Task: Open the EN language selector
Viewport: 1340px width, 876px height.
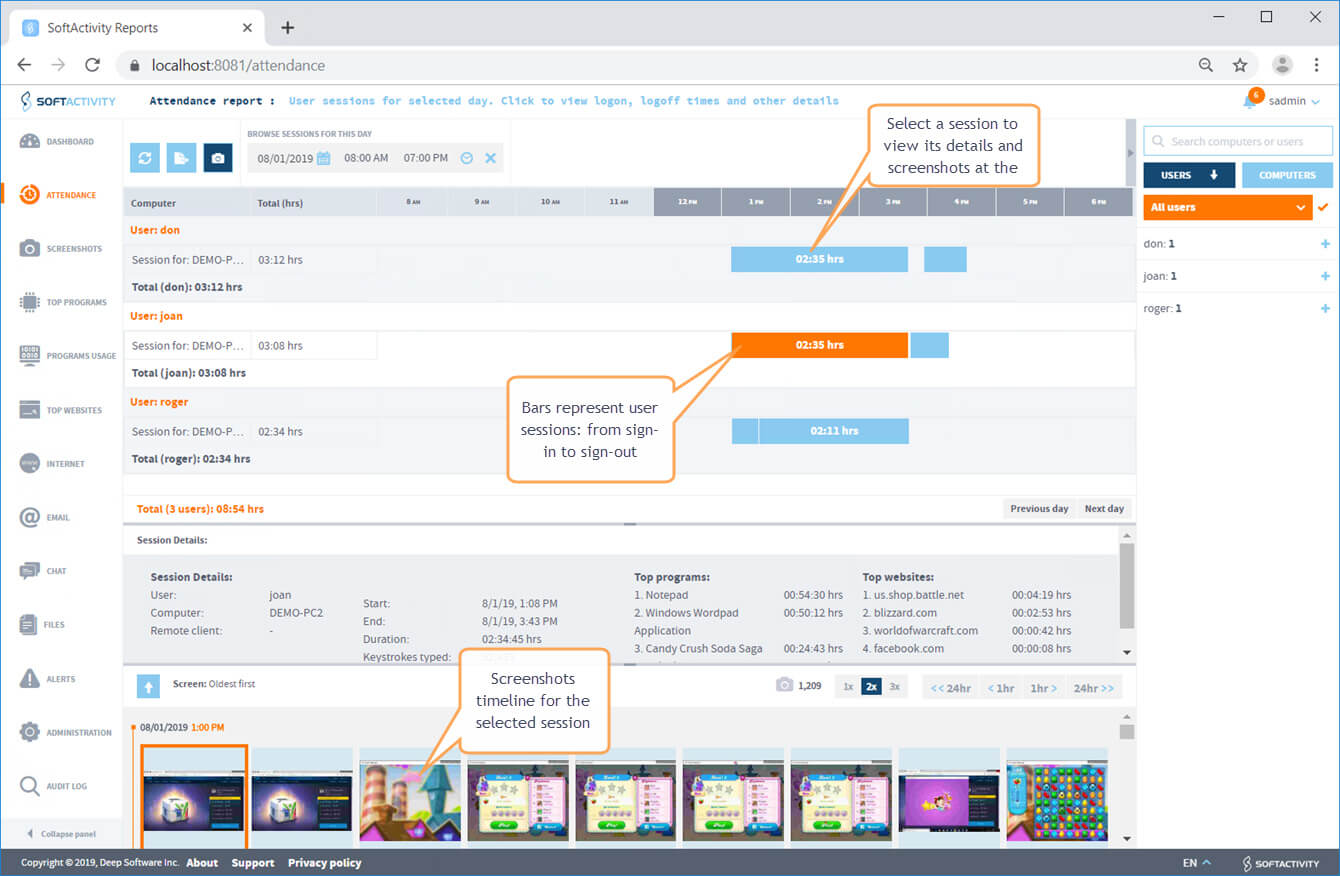Action: point(1196,862)
